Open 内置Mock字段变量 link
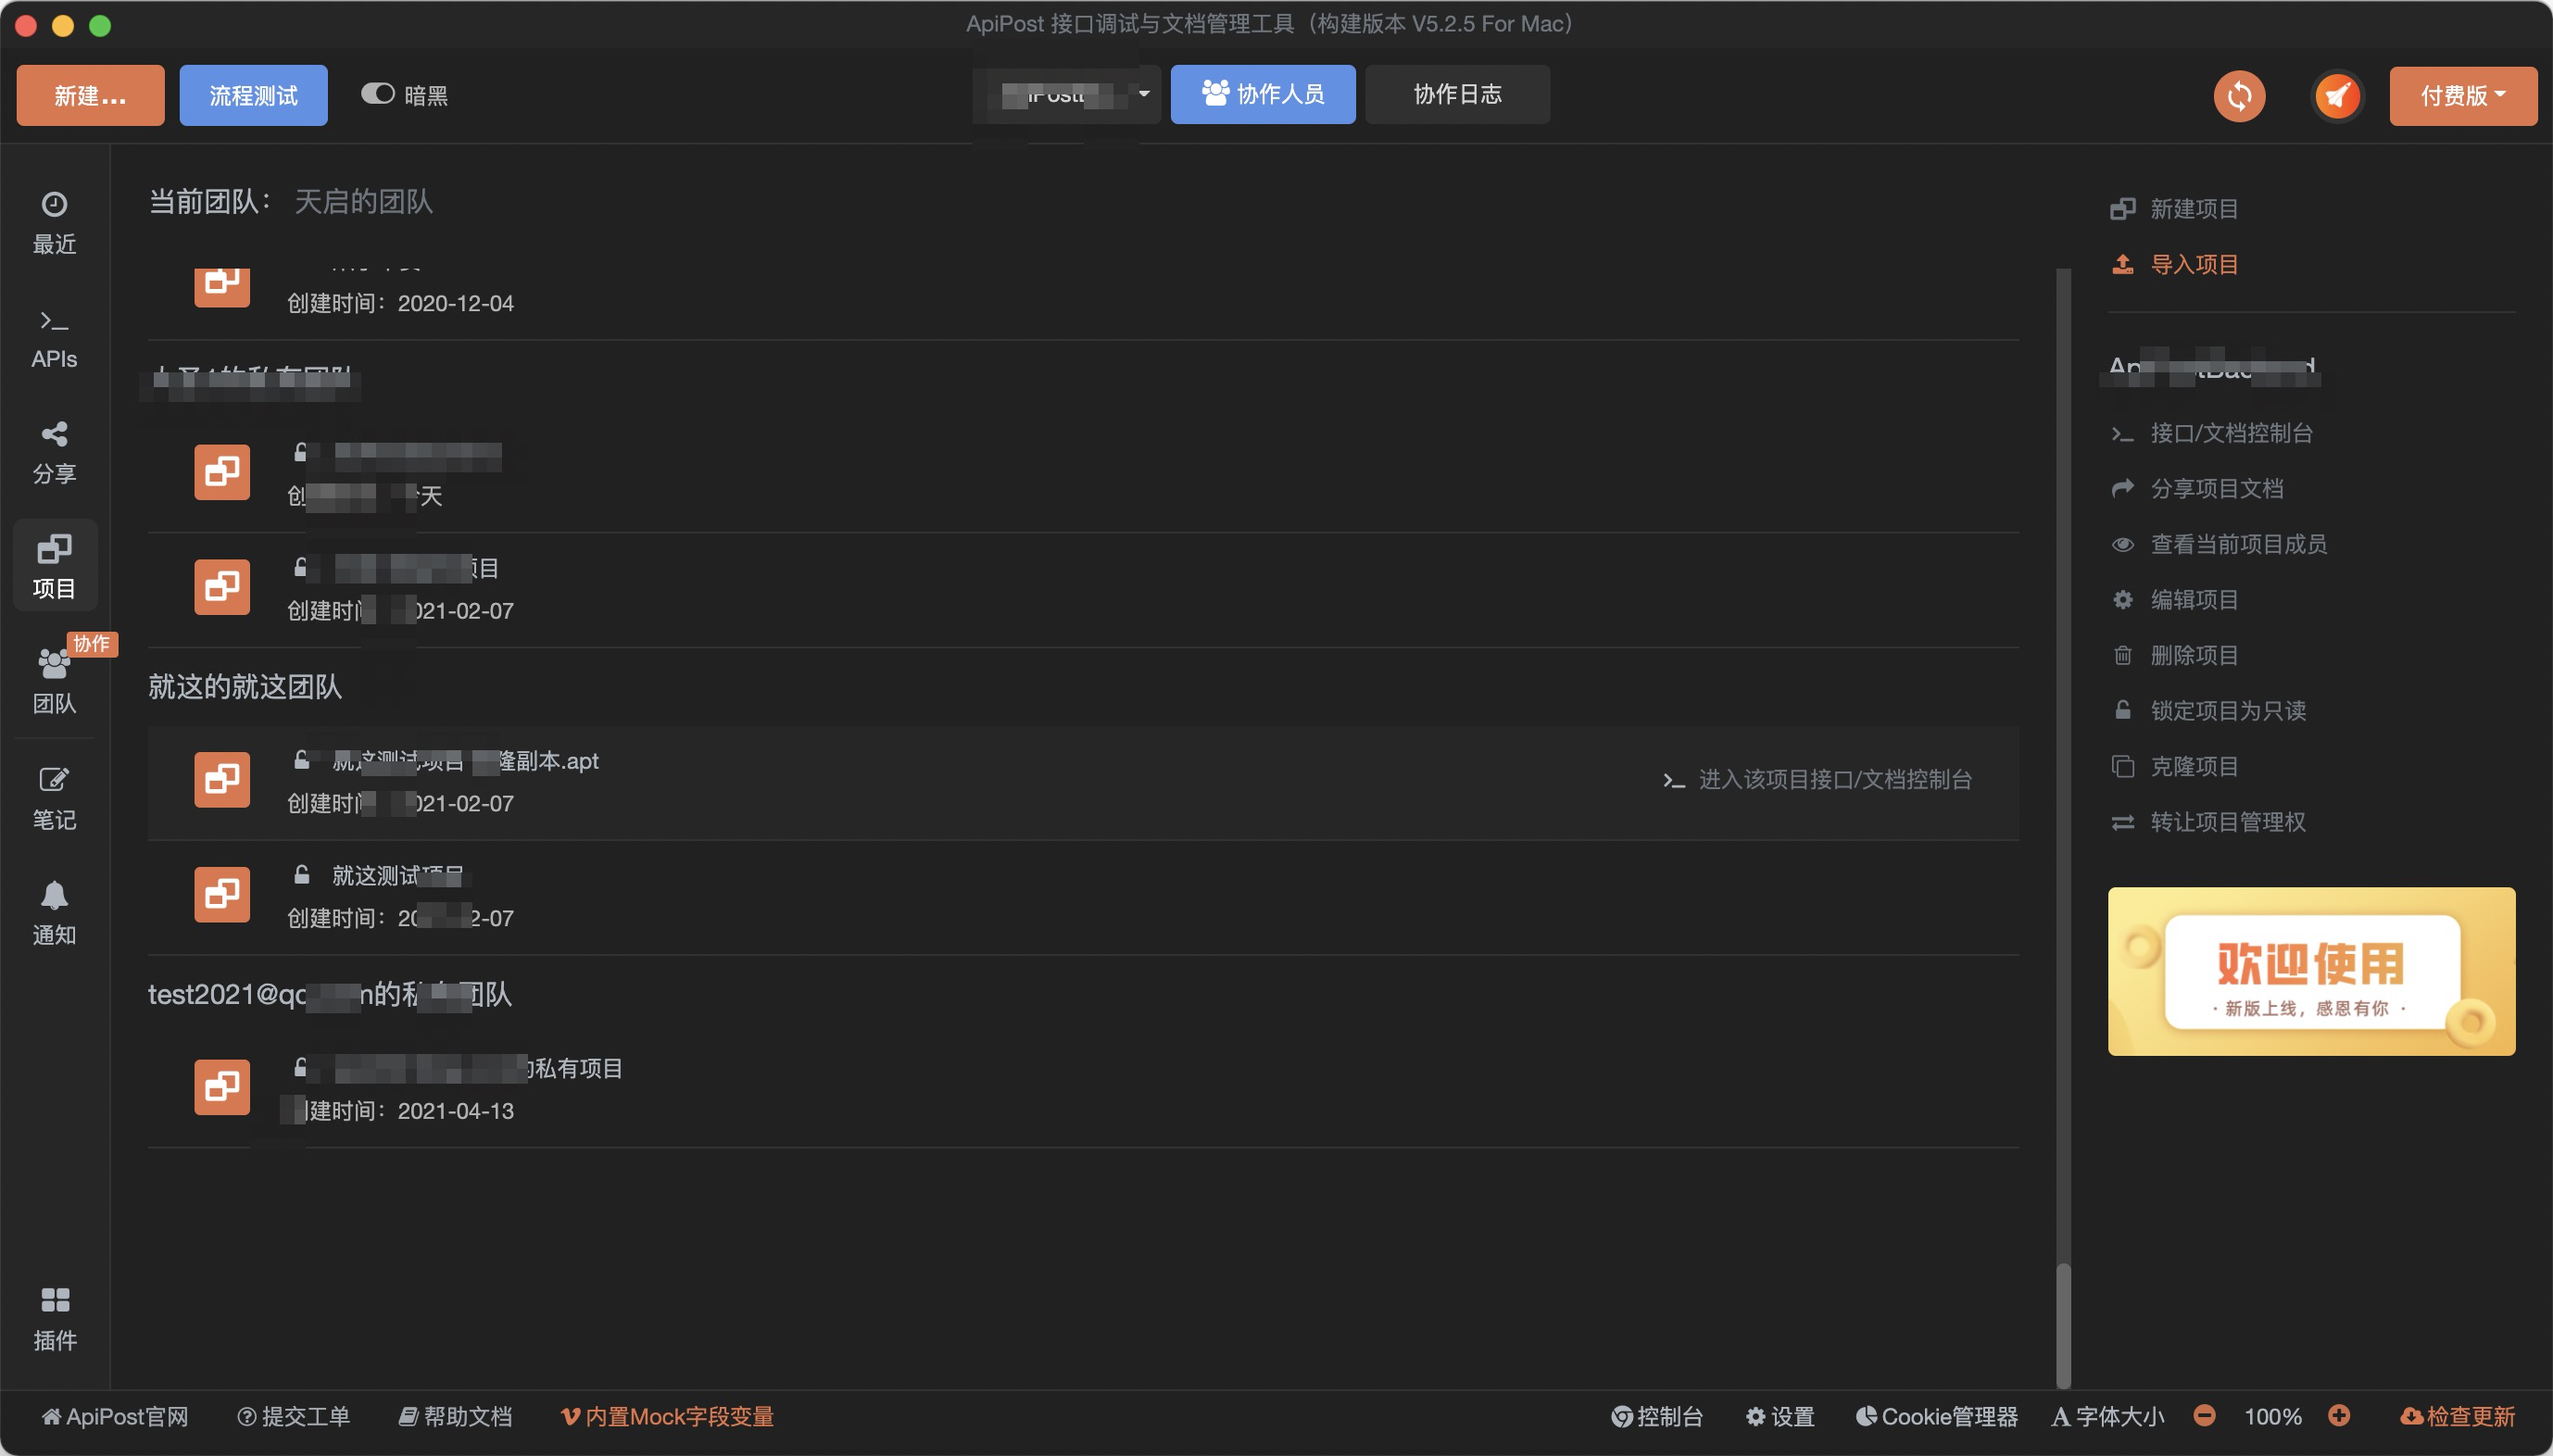The width and height of the screenshot is (2553, 1456). [667, 1416]
